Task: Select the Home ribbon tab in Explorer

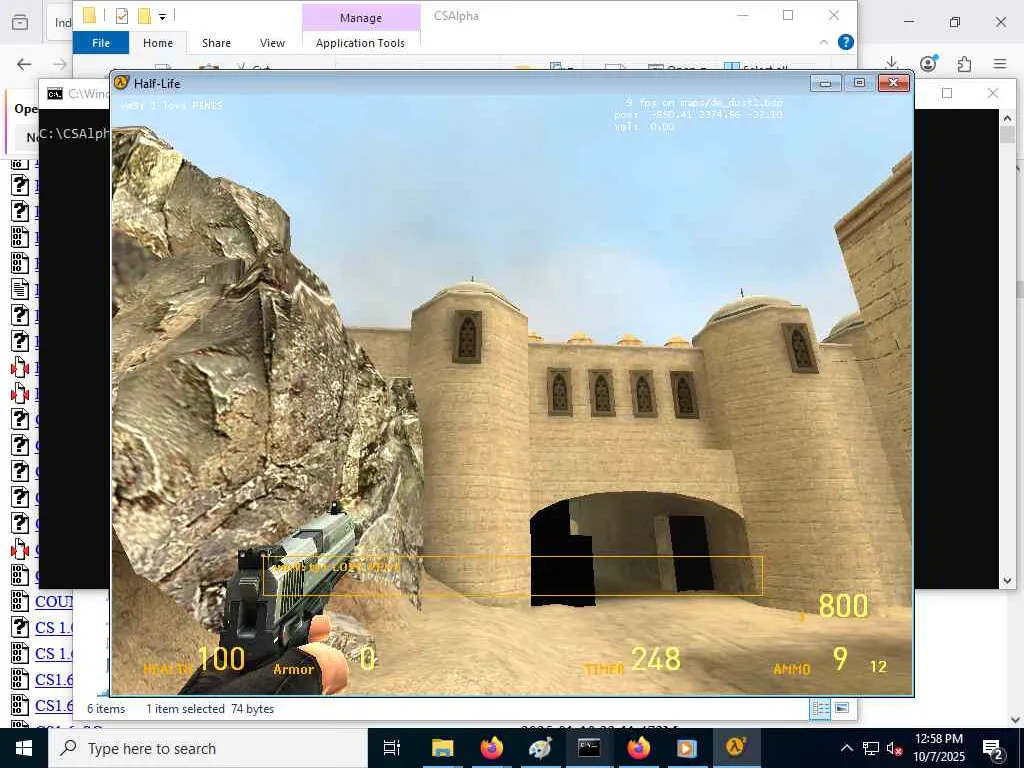Action: click(158, 43)
